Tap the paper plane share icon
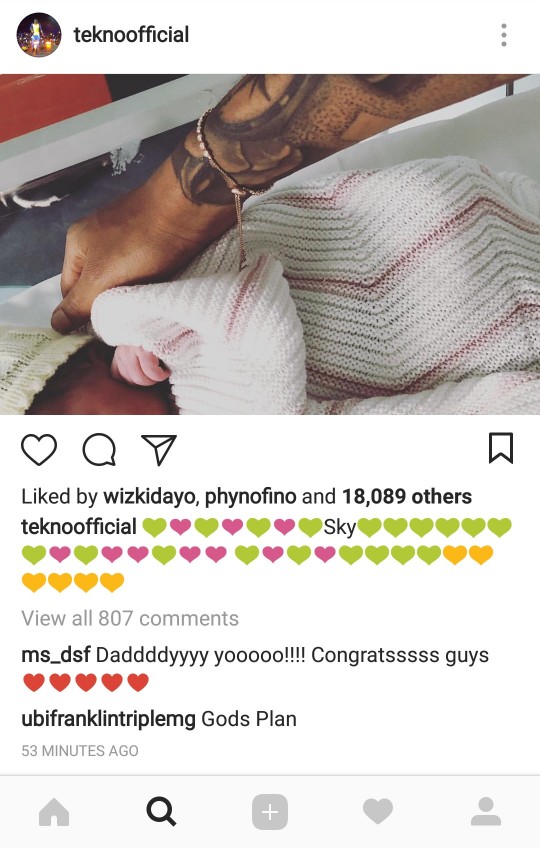The width and height of the screenshot is (540, 848). click(159, 449)
